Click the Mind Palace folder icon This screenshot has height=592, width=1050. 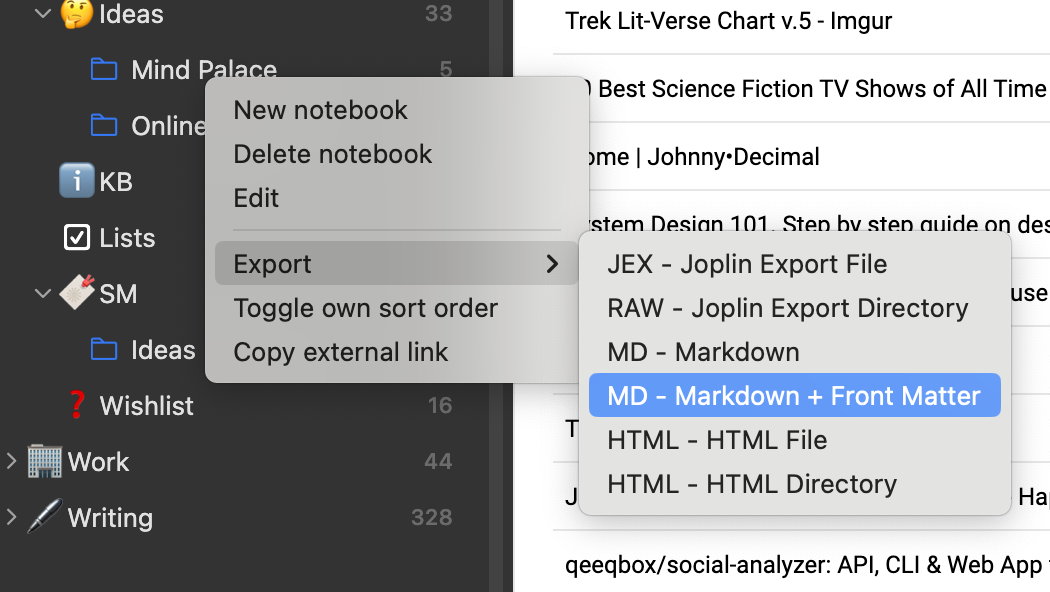(103, 69)
